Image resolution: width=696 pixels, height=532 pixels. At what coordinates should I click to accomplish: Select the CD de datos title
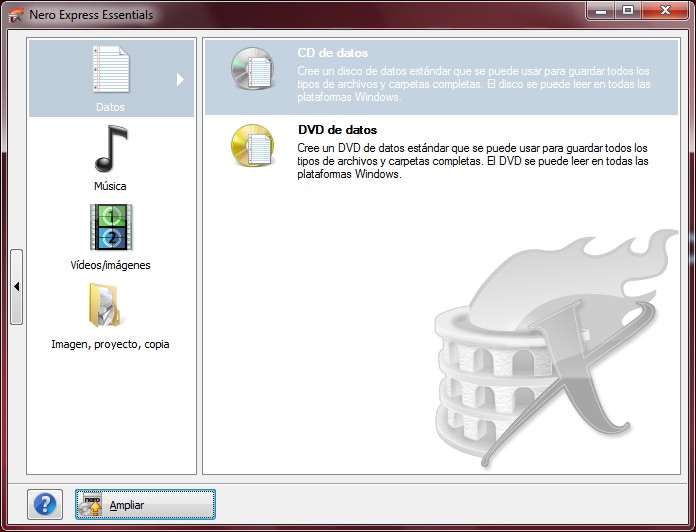pos(332,53)
